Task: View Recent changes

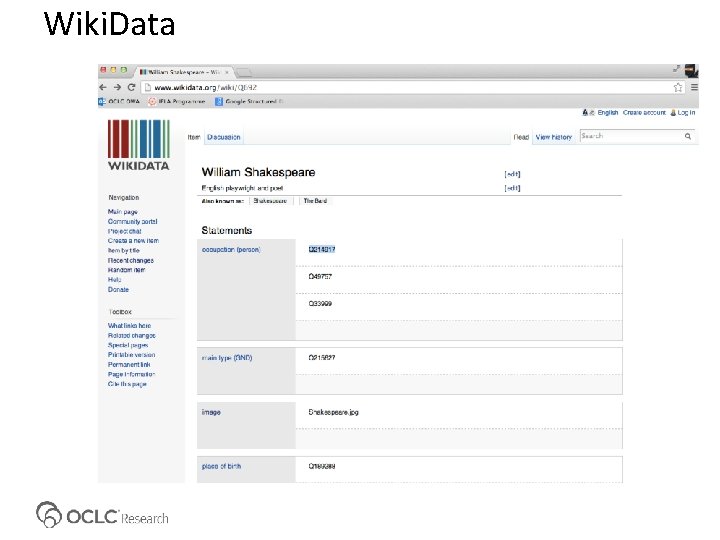Action: point(131,260)
